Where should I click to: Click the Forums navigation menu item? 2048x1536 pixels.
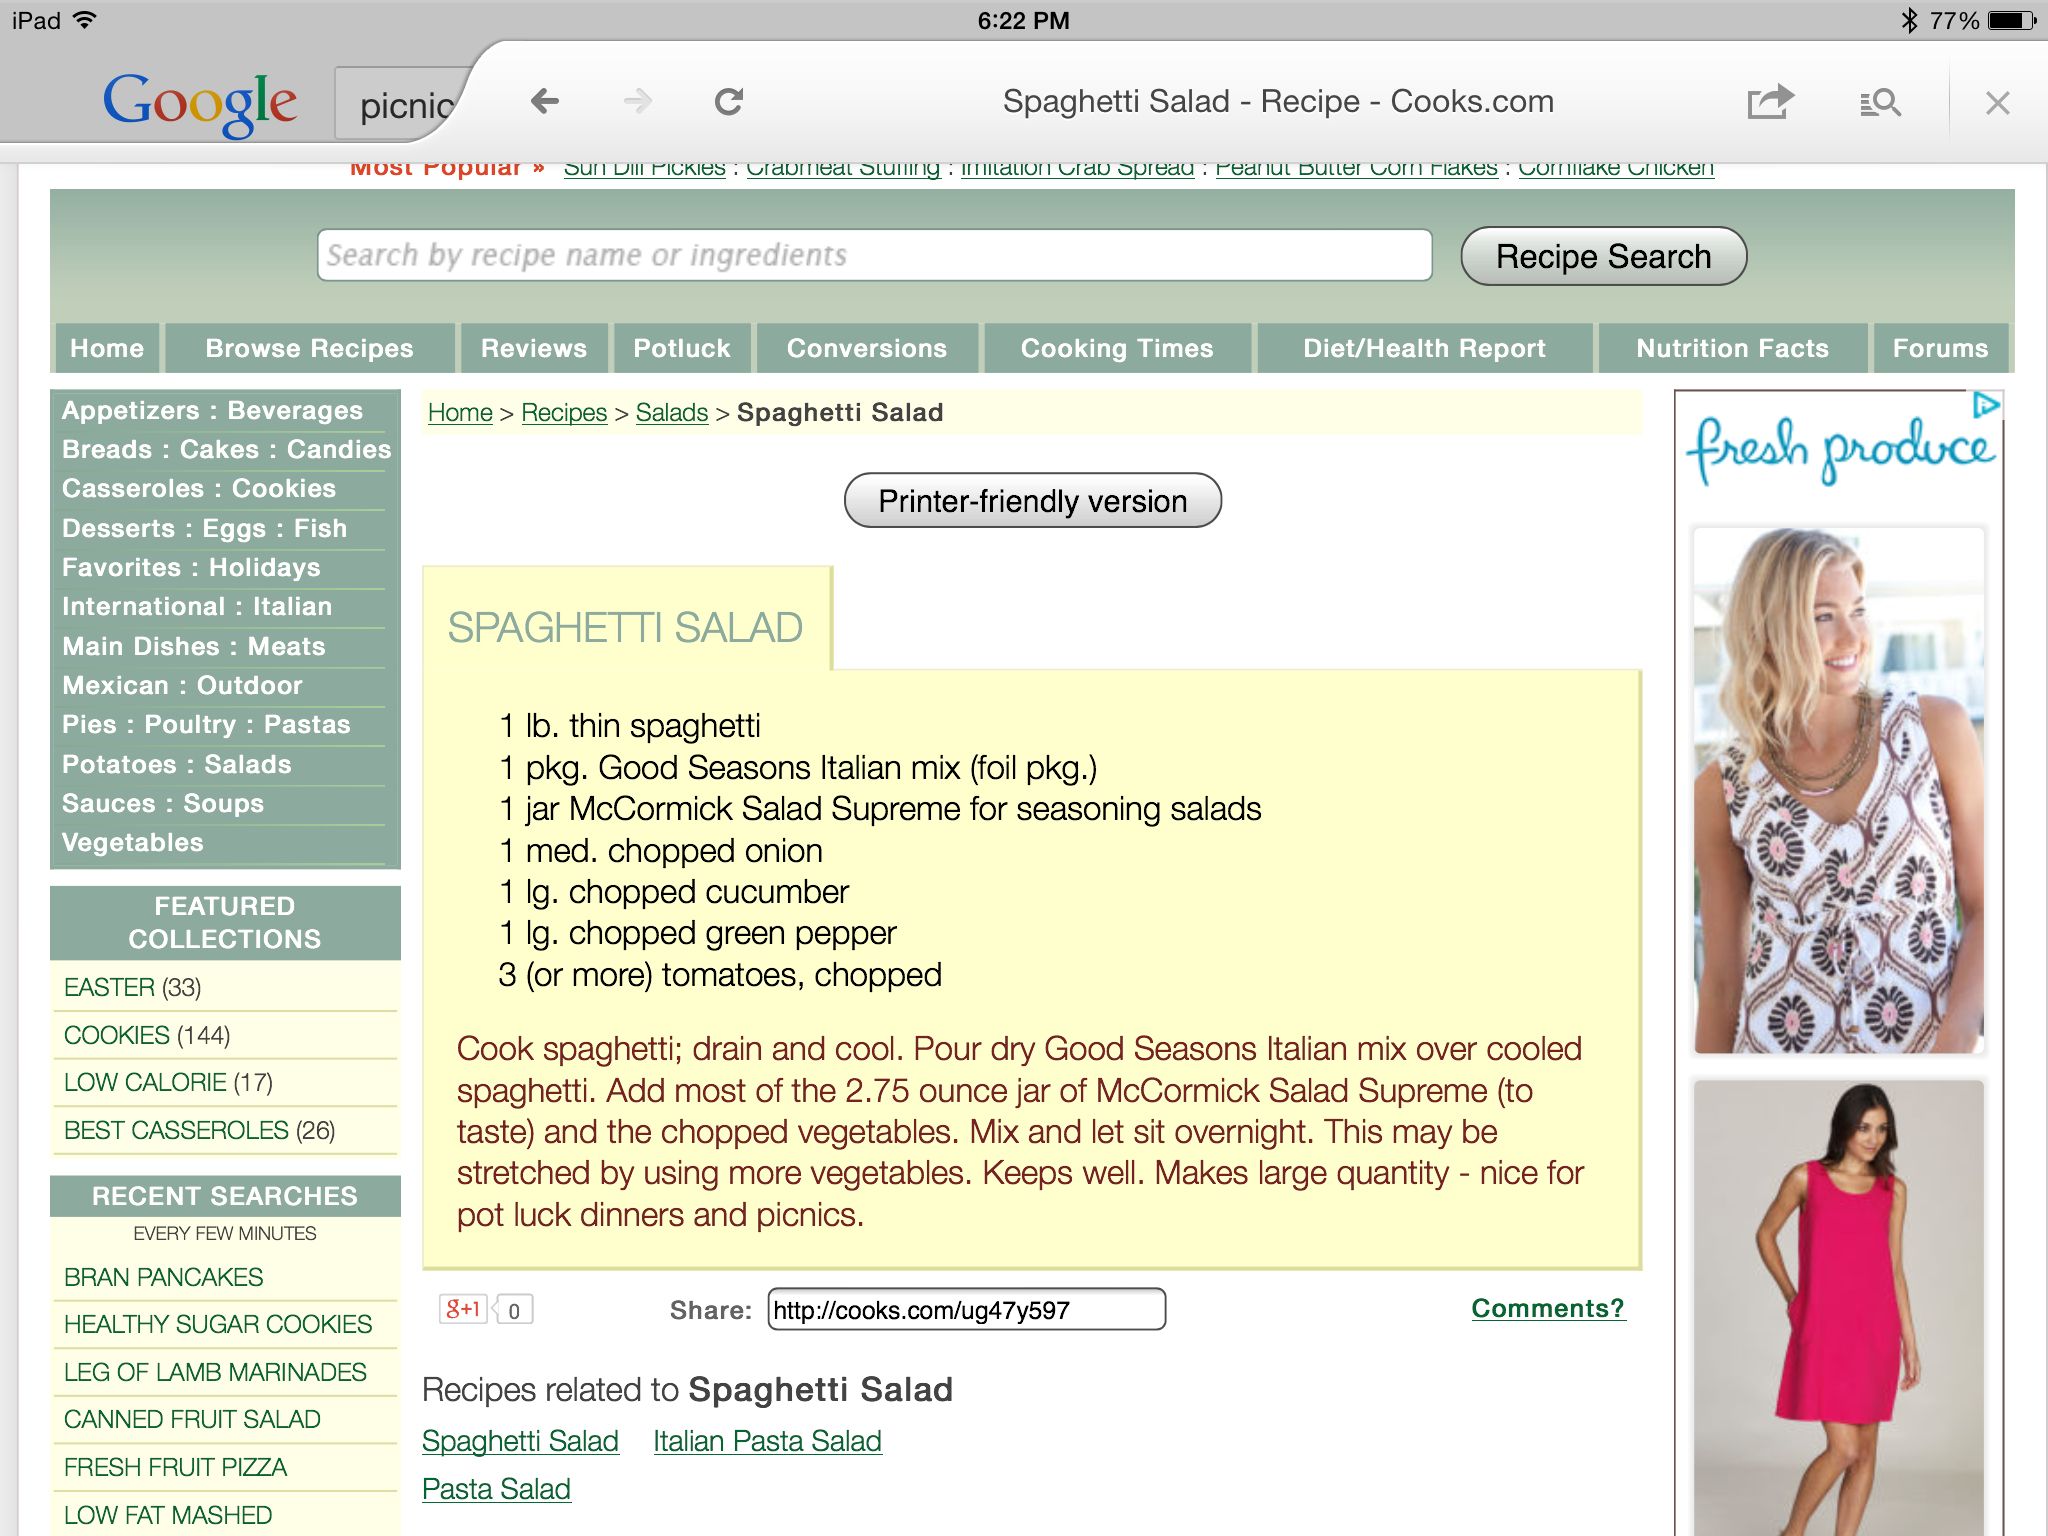[x=1937, y=347]
